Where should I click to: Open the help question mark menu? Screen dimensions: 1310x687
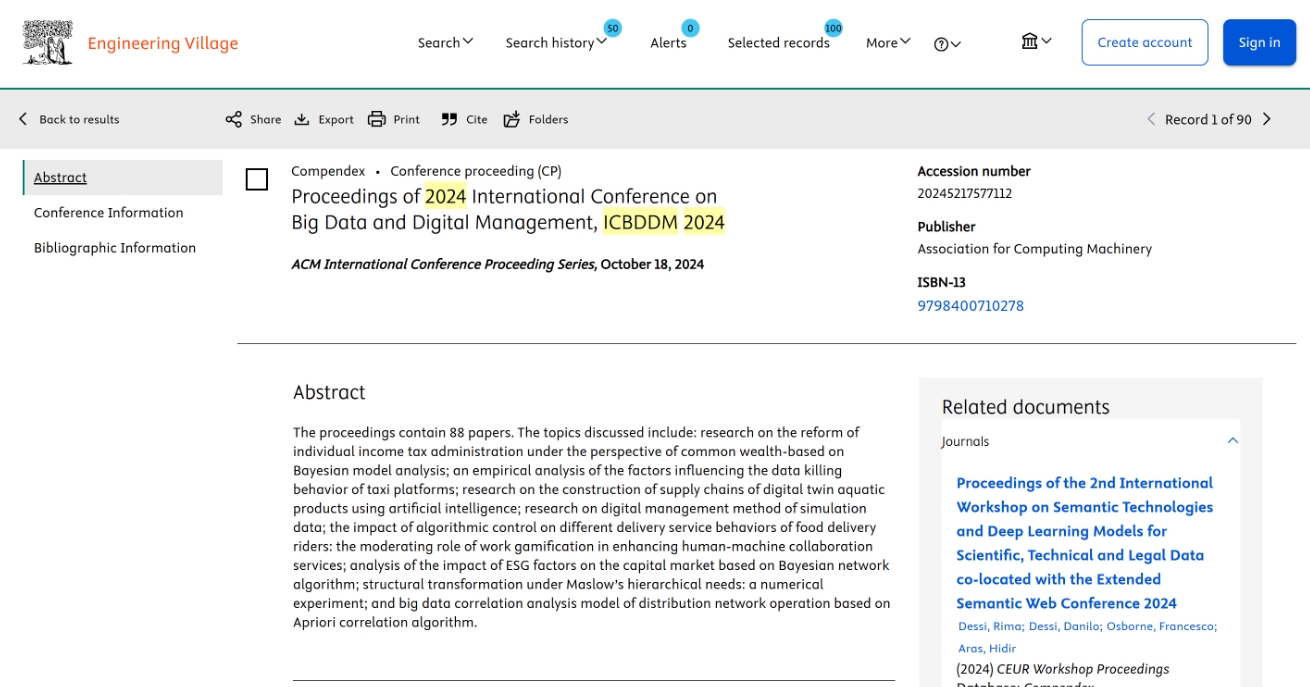(947, 44)
